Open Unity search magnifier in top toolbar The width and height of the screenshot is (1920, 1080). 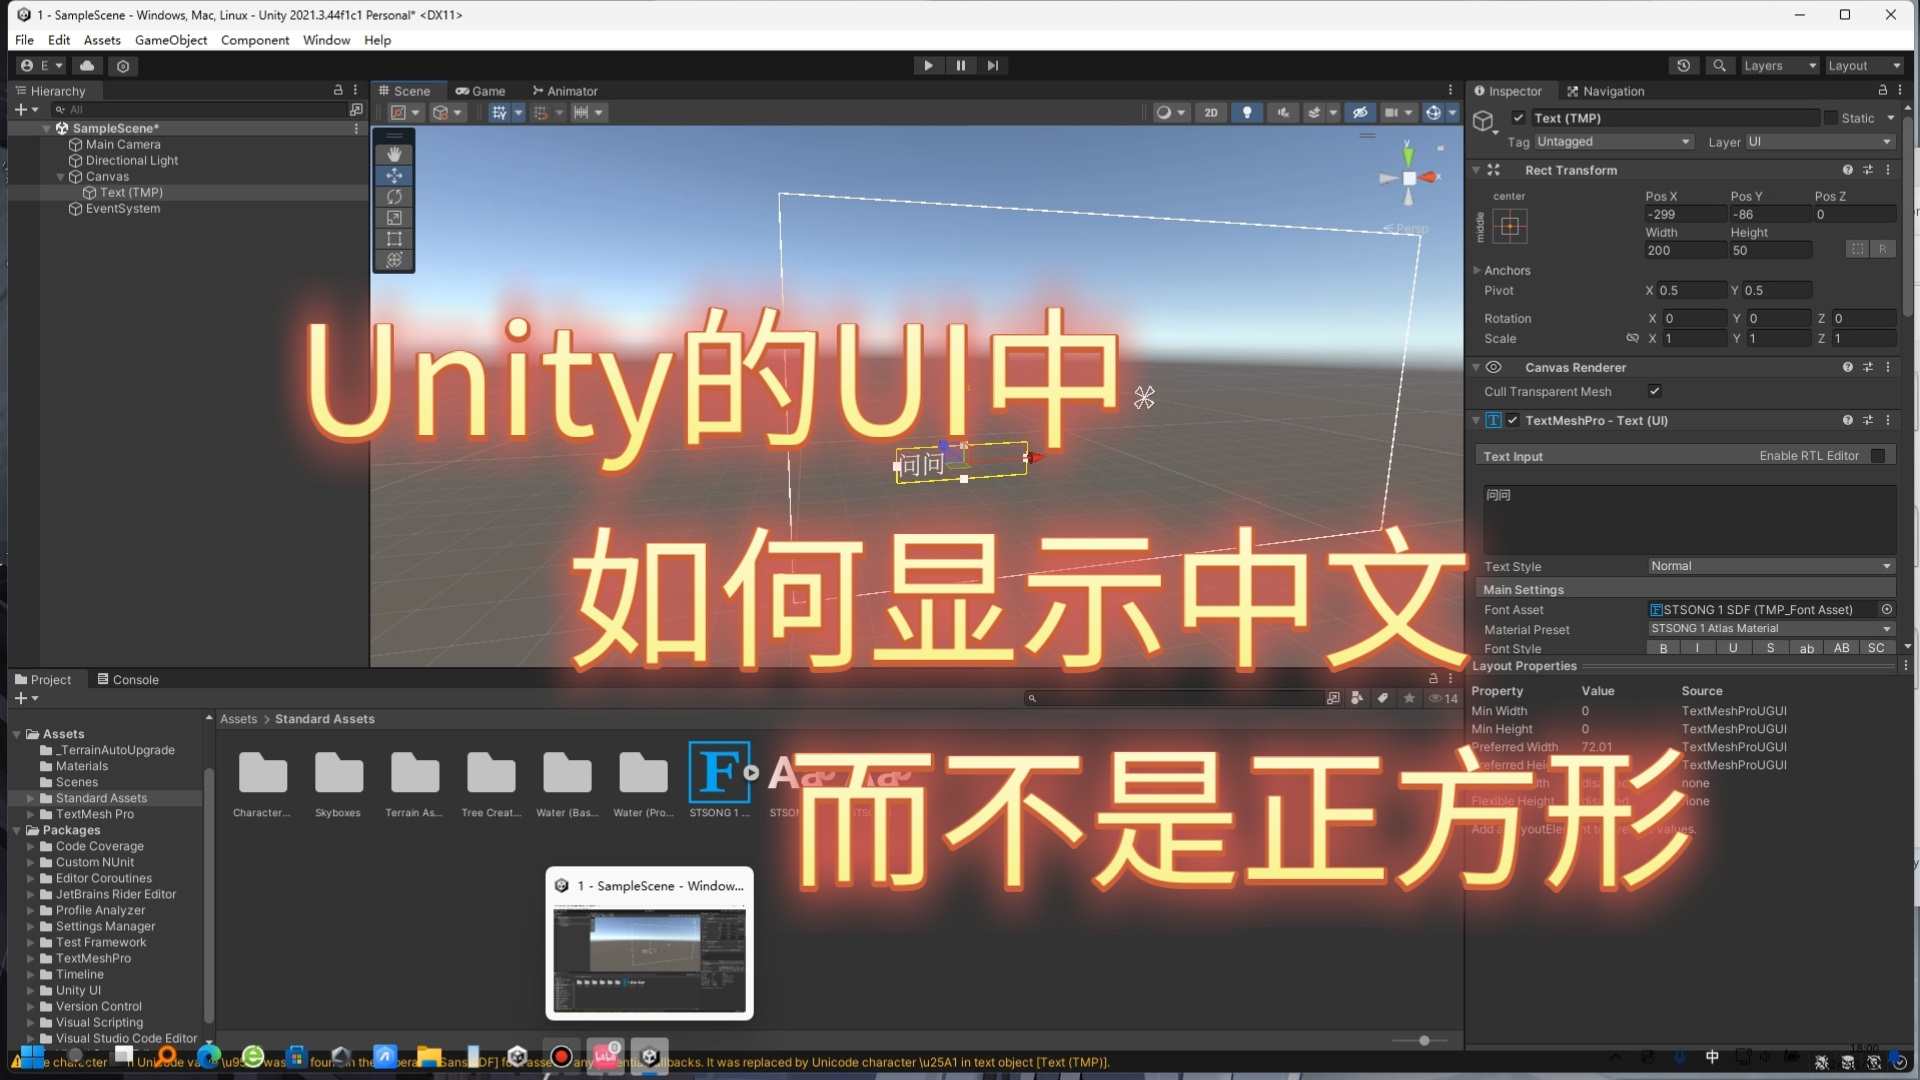coord(1718,66)
